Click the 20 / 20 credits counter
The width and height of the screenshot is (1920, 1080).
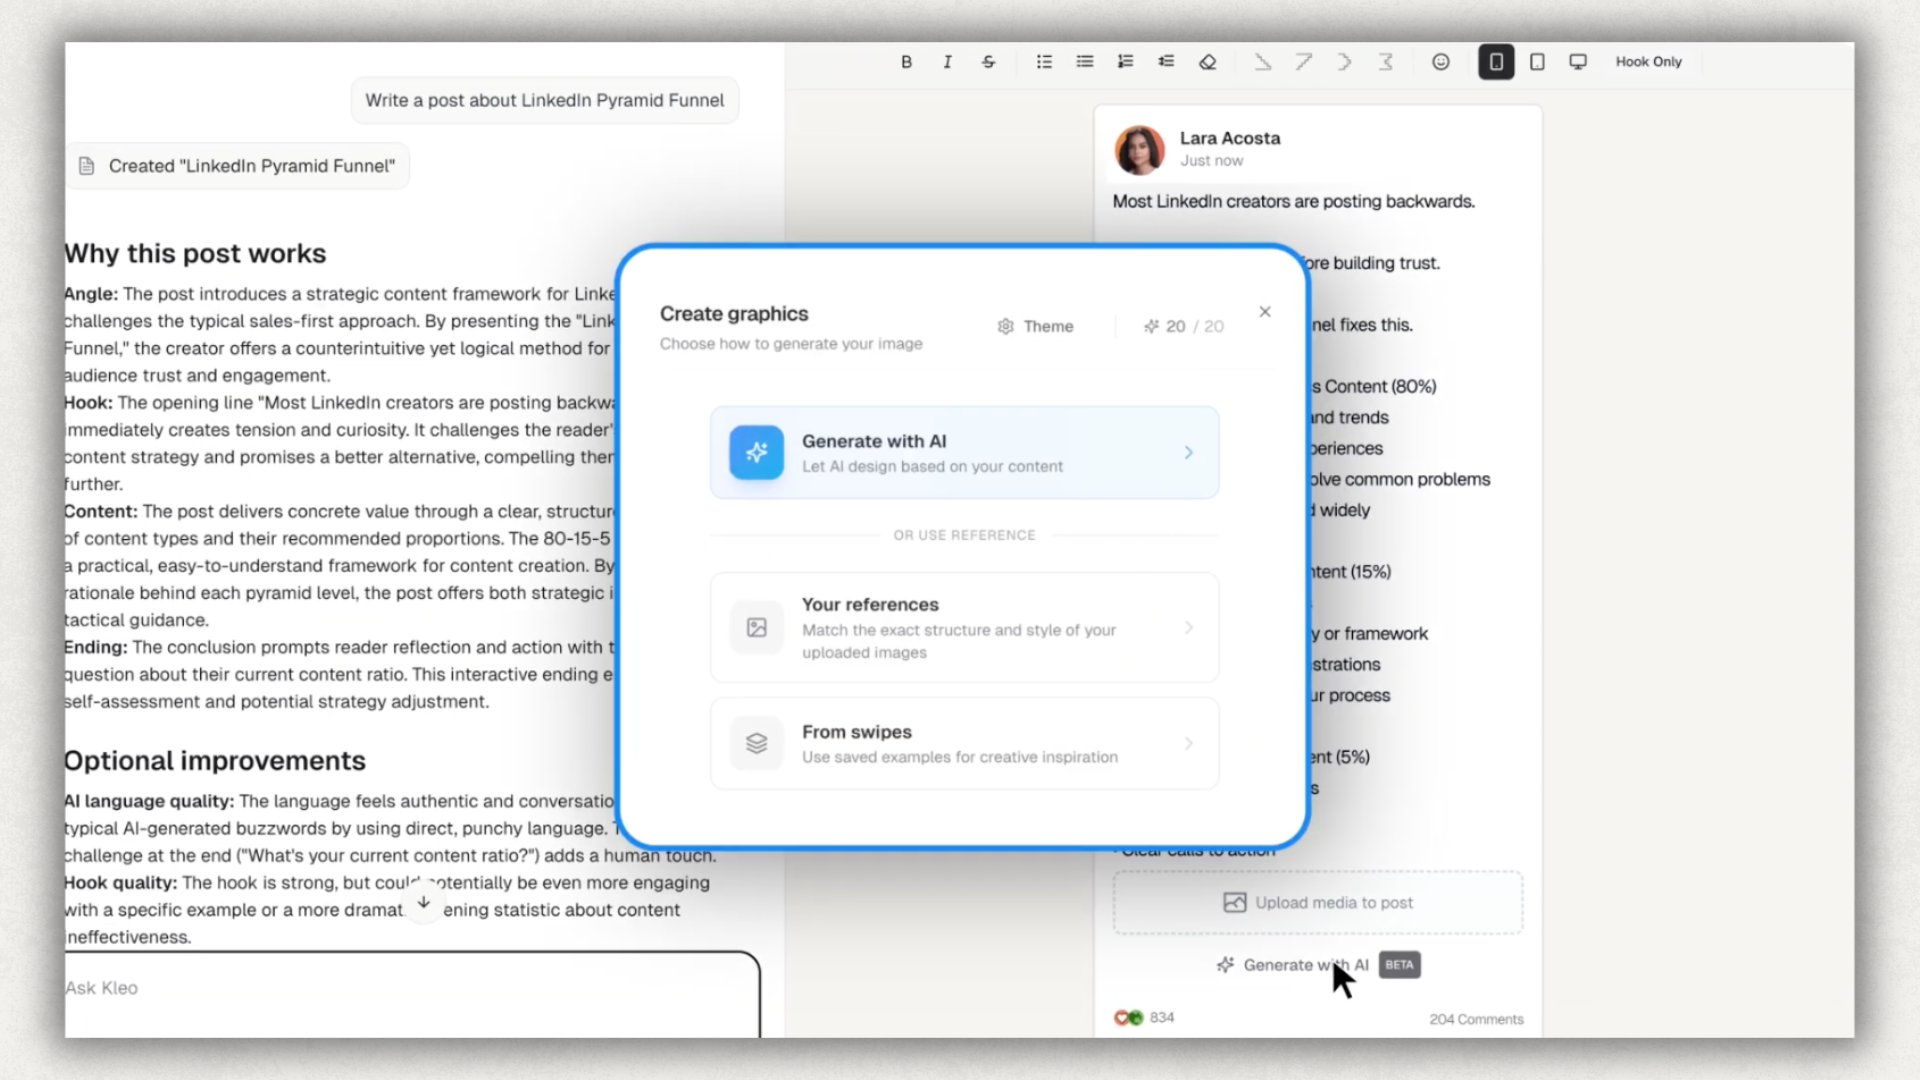pos(1184,326)
